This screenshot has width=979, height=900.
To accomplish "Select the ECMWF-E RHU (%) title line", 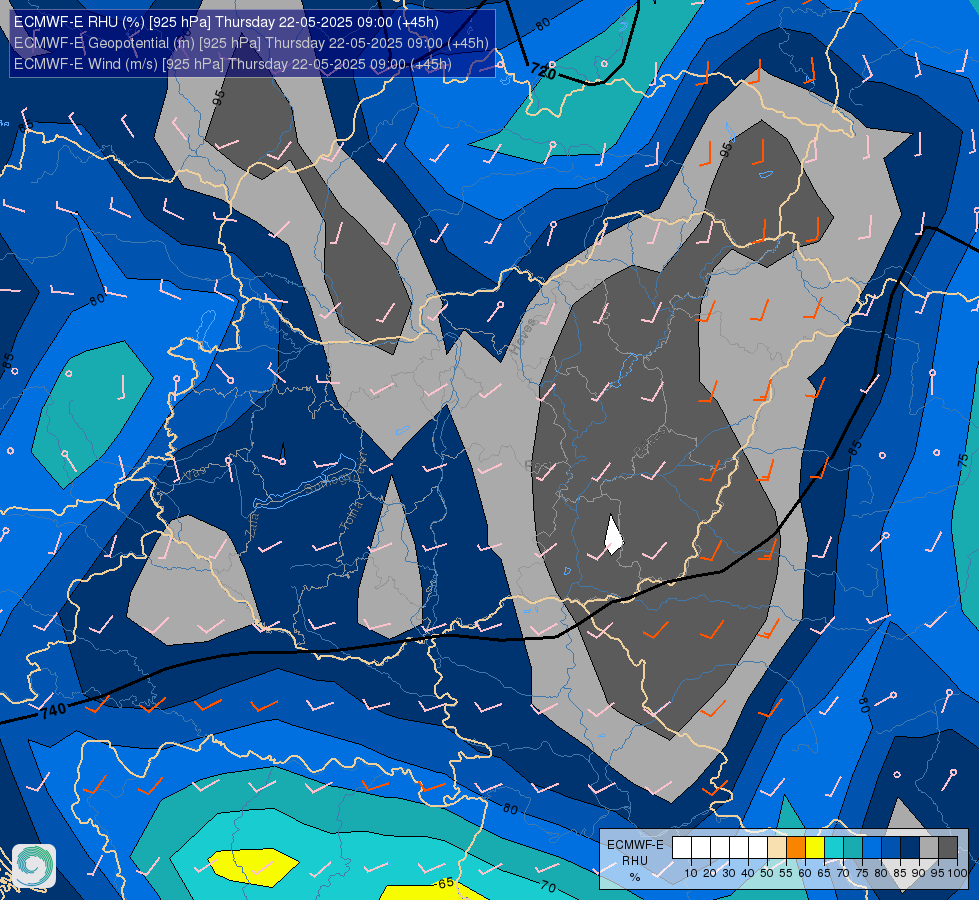I will point(226,22).
